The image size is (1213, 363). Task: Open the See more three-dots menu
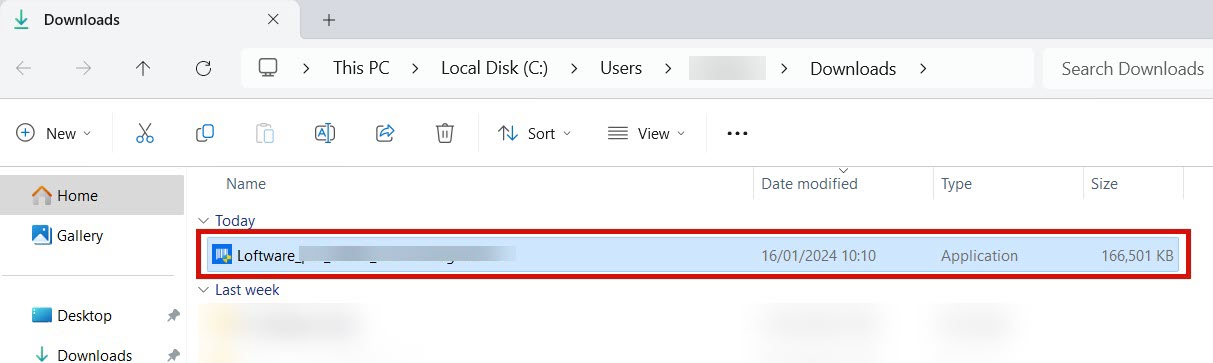(x=737, y=133)
